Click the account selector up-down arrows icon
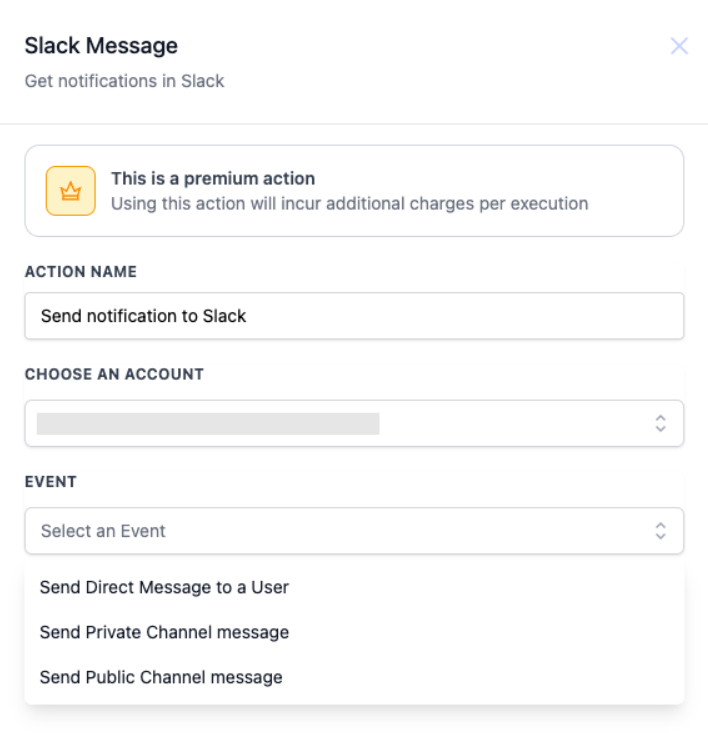 pyautogui.click(x=660, y=423)
